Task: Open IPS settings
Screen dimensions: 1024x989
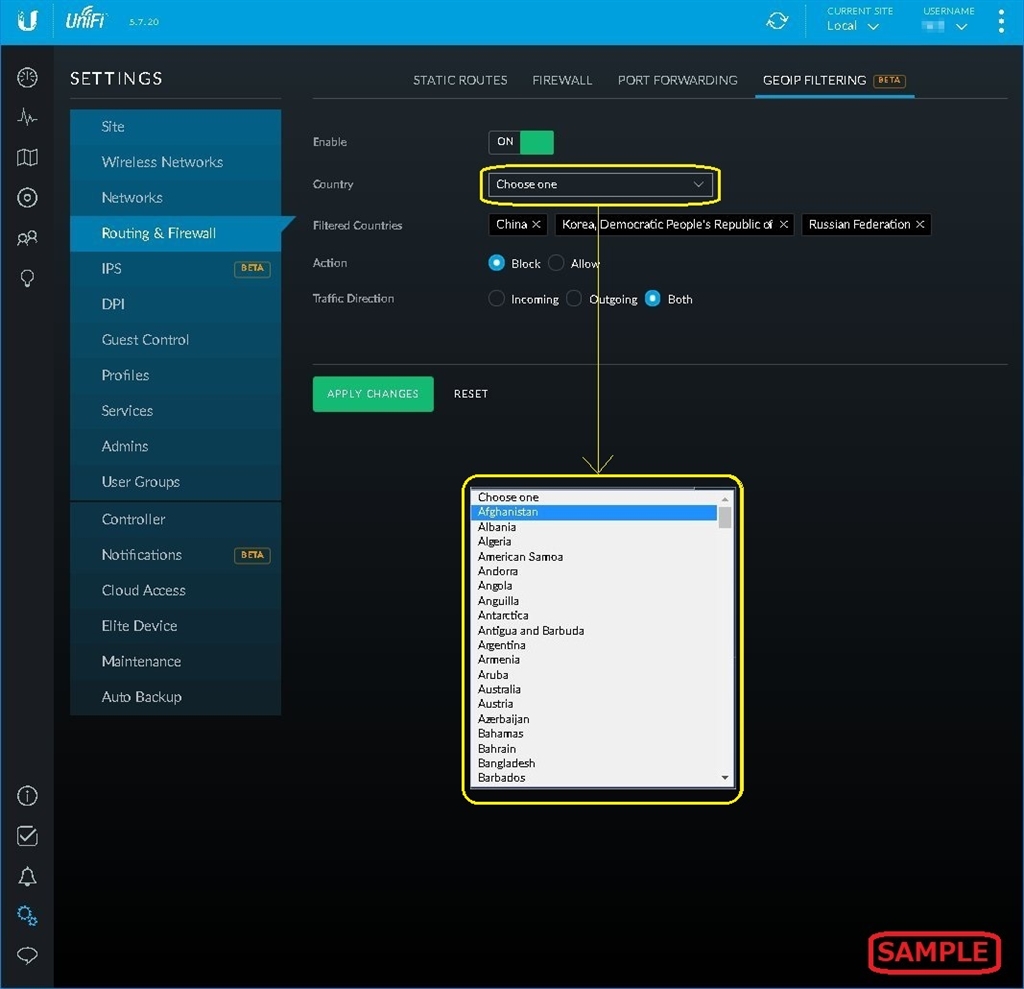Action: tap(175, 268)
